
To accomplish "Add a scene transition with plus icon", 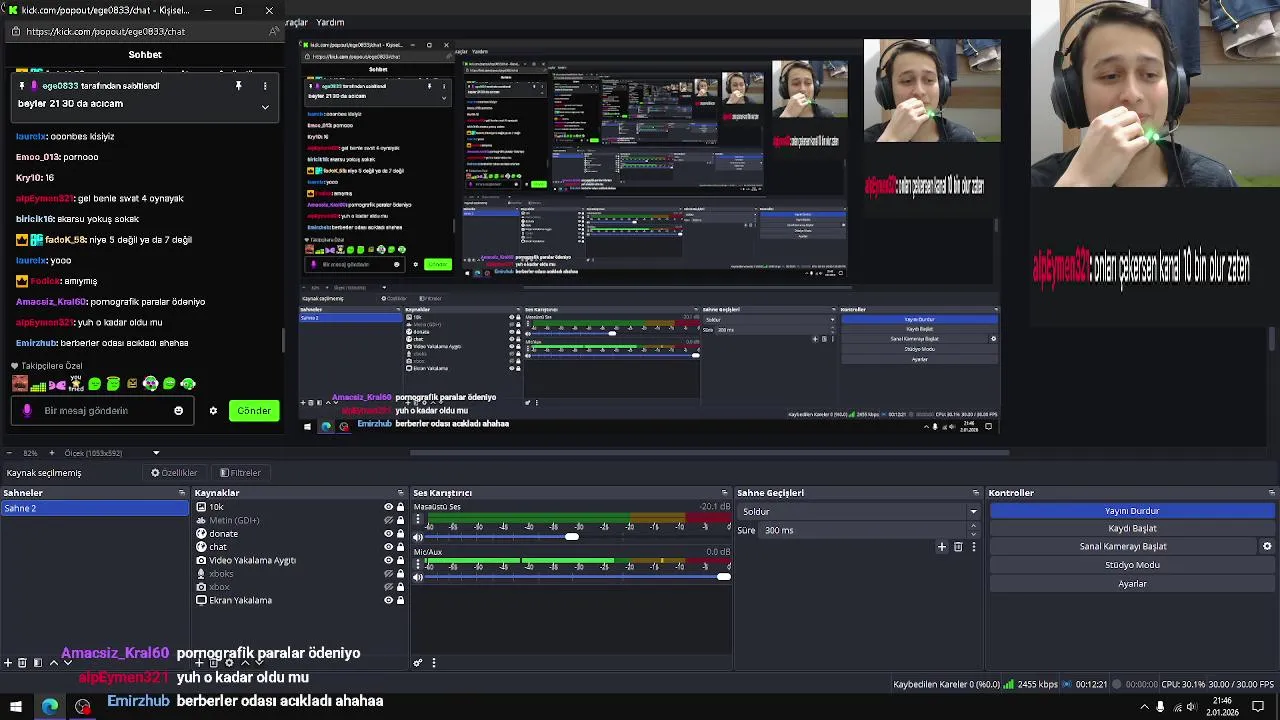I will pos(941,547).
